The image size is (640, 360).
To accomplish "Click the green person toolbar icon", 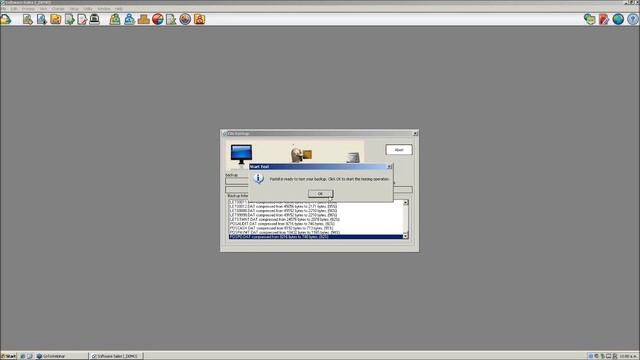I will point(115,19).
